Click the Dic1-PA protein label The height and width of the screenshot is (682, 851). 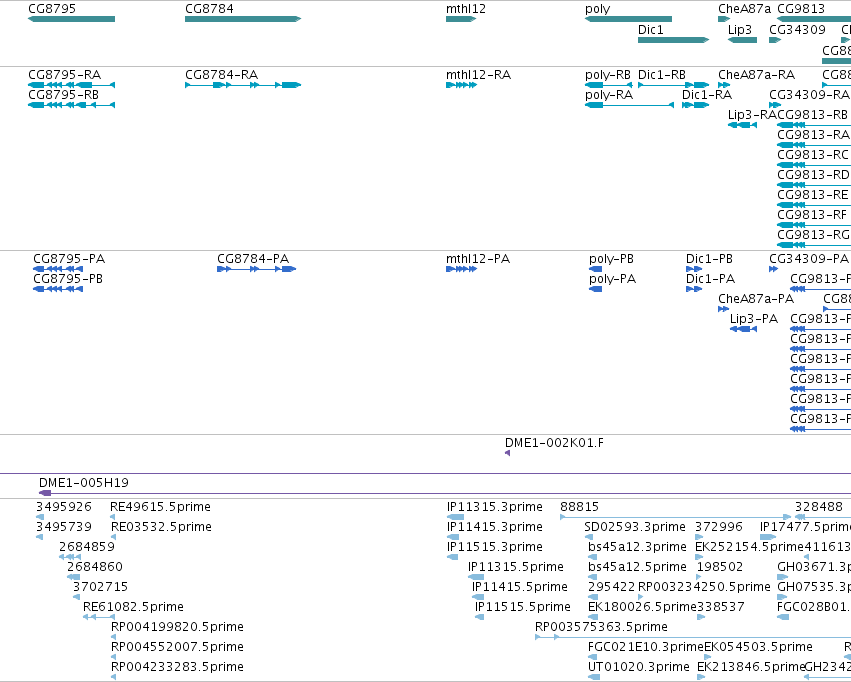[x=710, y=279]
